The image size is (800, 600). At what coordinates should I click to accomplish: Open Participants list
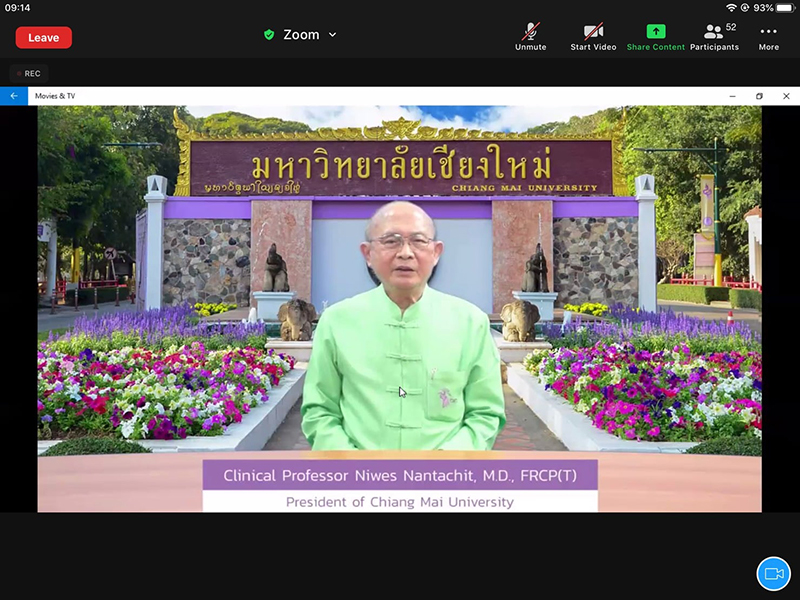point(714,37)
